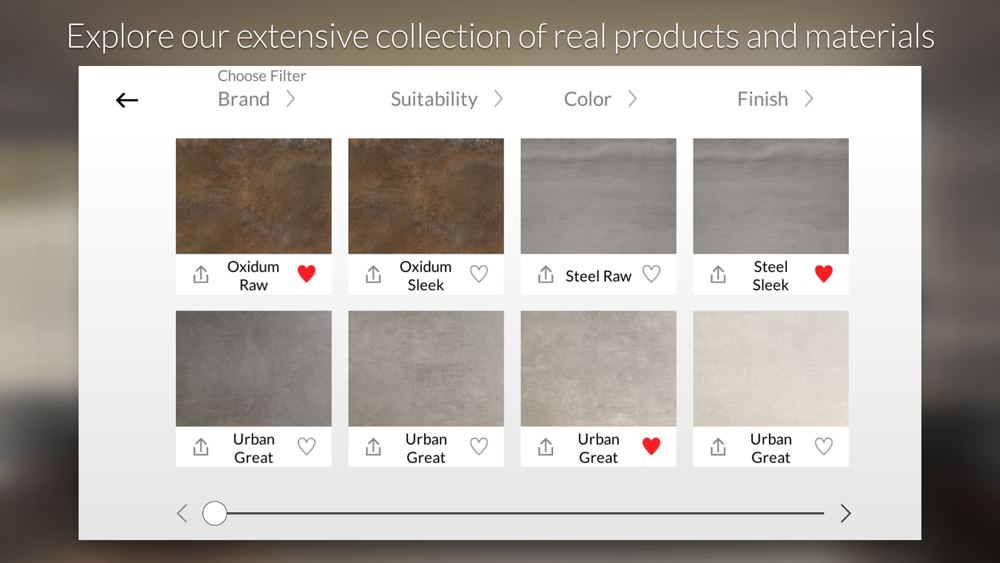Screen dimensions: 1000x563
Task: Unfavorite the Oxidum Raw heart
Action: click(x=307, y=274)
